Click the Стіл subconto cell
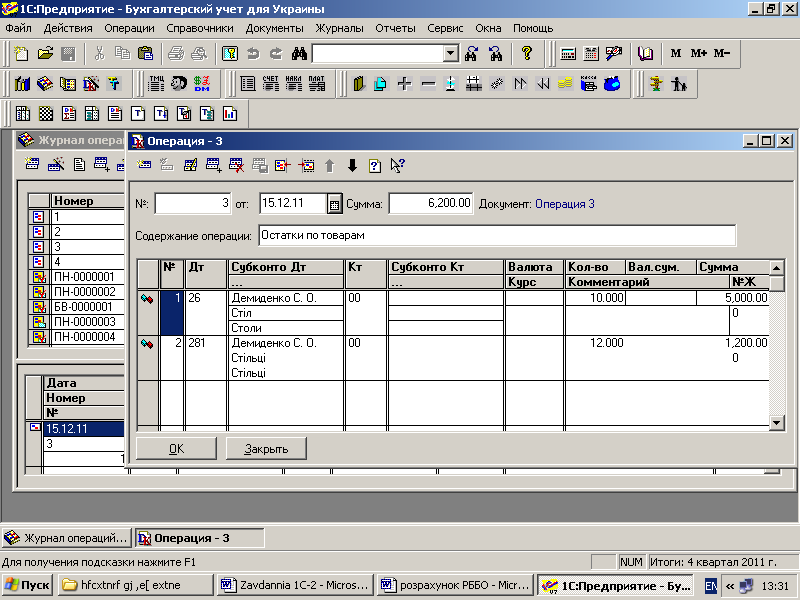This screenshot has width=800, height=600. pos(286,313)
